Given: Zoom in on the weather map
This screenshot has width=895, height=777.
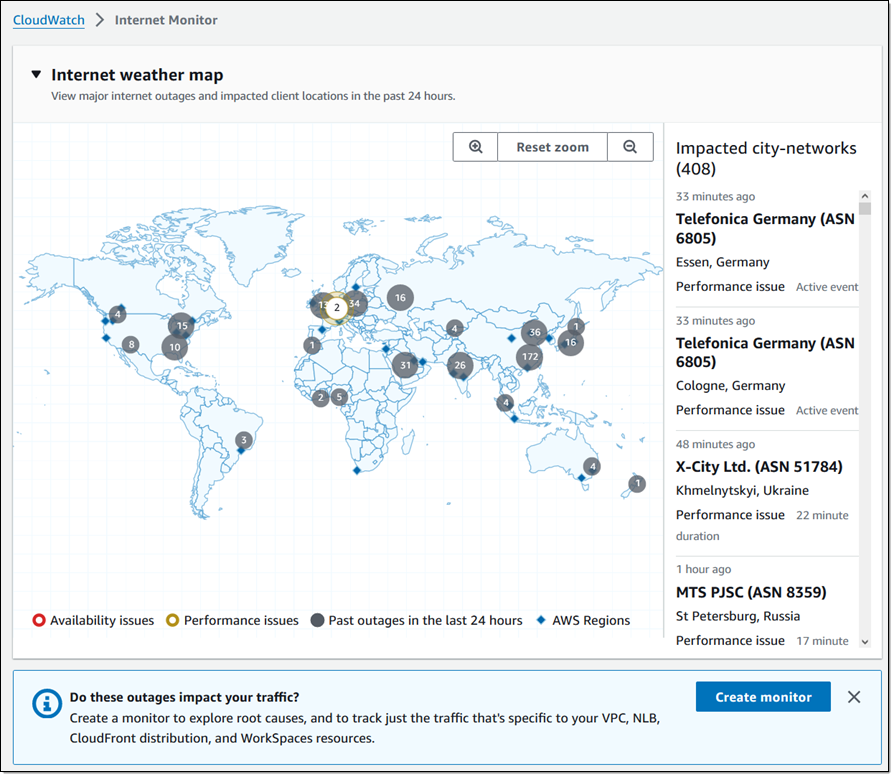Looking at the screenshot, I should click(x=477, y=147).
